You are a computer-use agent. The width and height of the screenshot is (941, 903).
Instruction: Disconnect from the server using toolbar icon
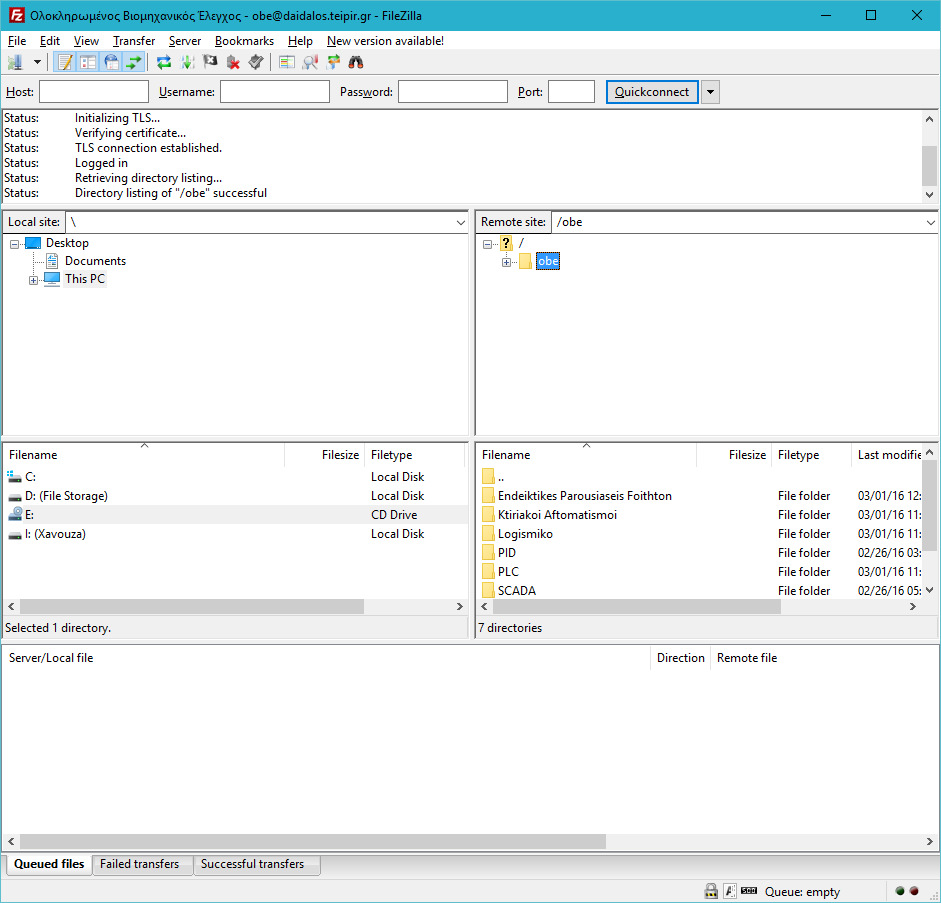(233, 62)
